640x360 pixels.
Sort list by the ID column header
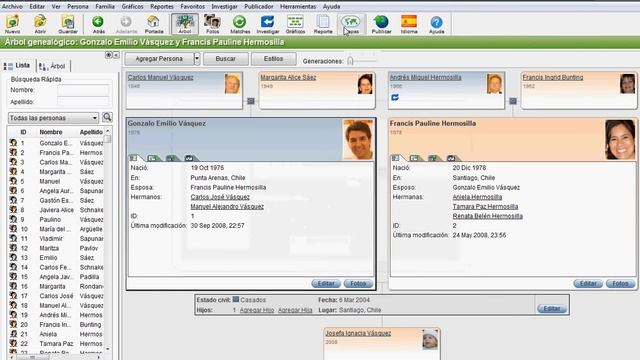pos(23,132)
